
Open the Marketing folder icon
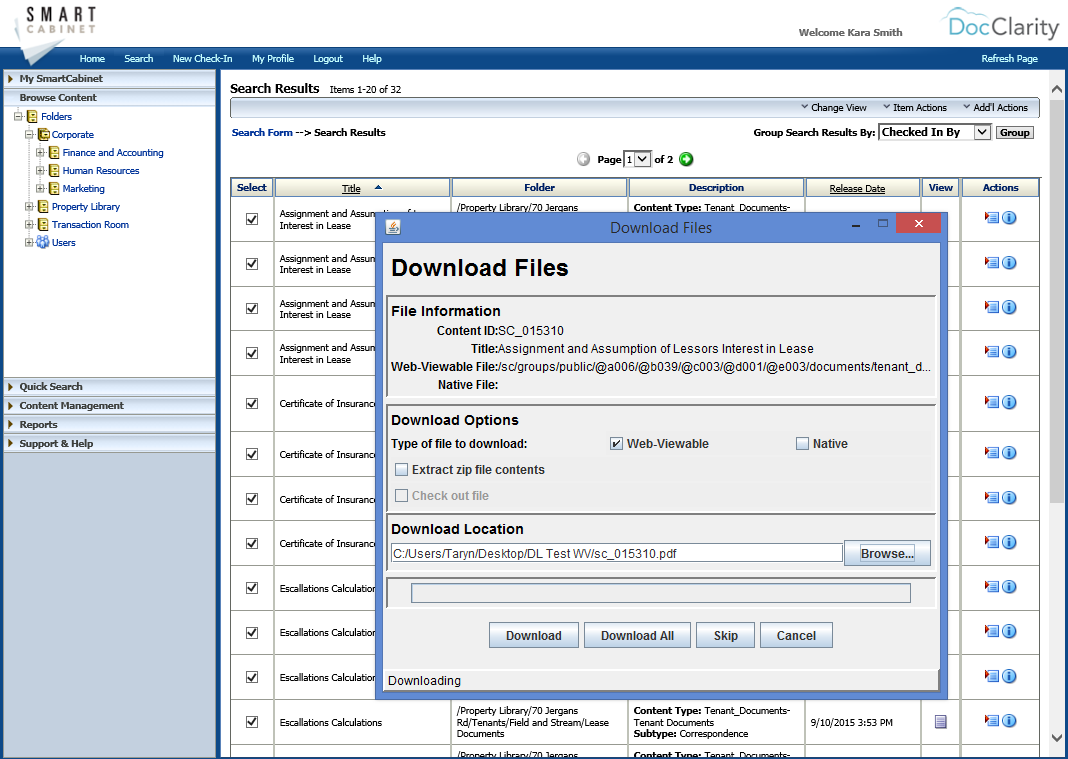pyautogui.click(x=56, y=188)
